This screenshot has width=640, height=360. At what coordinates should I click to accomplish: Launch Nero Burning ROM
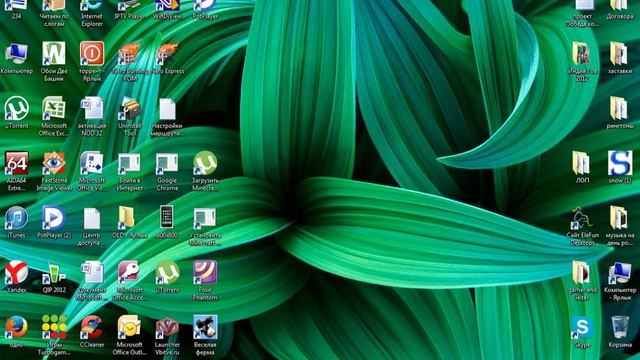coord(130,61)
